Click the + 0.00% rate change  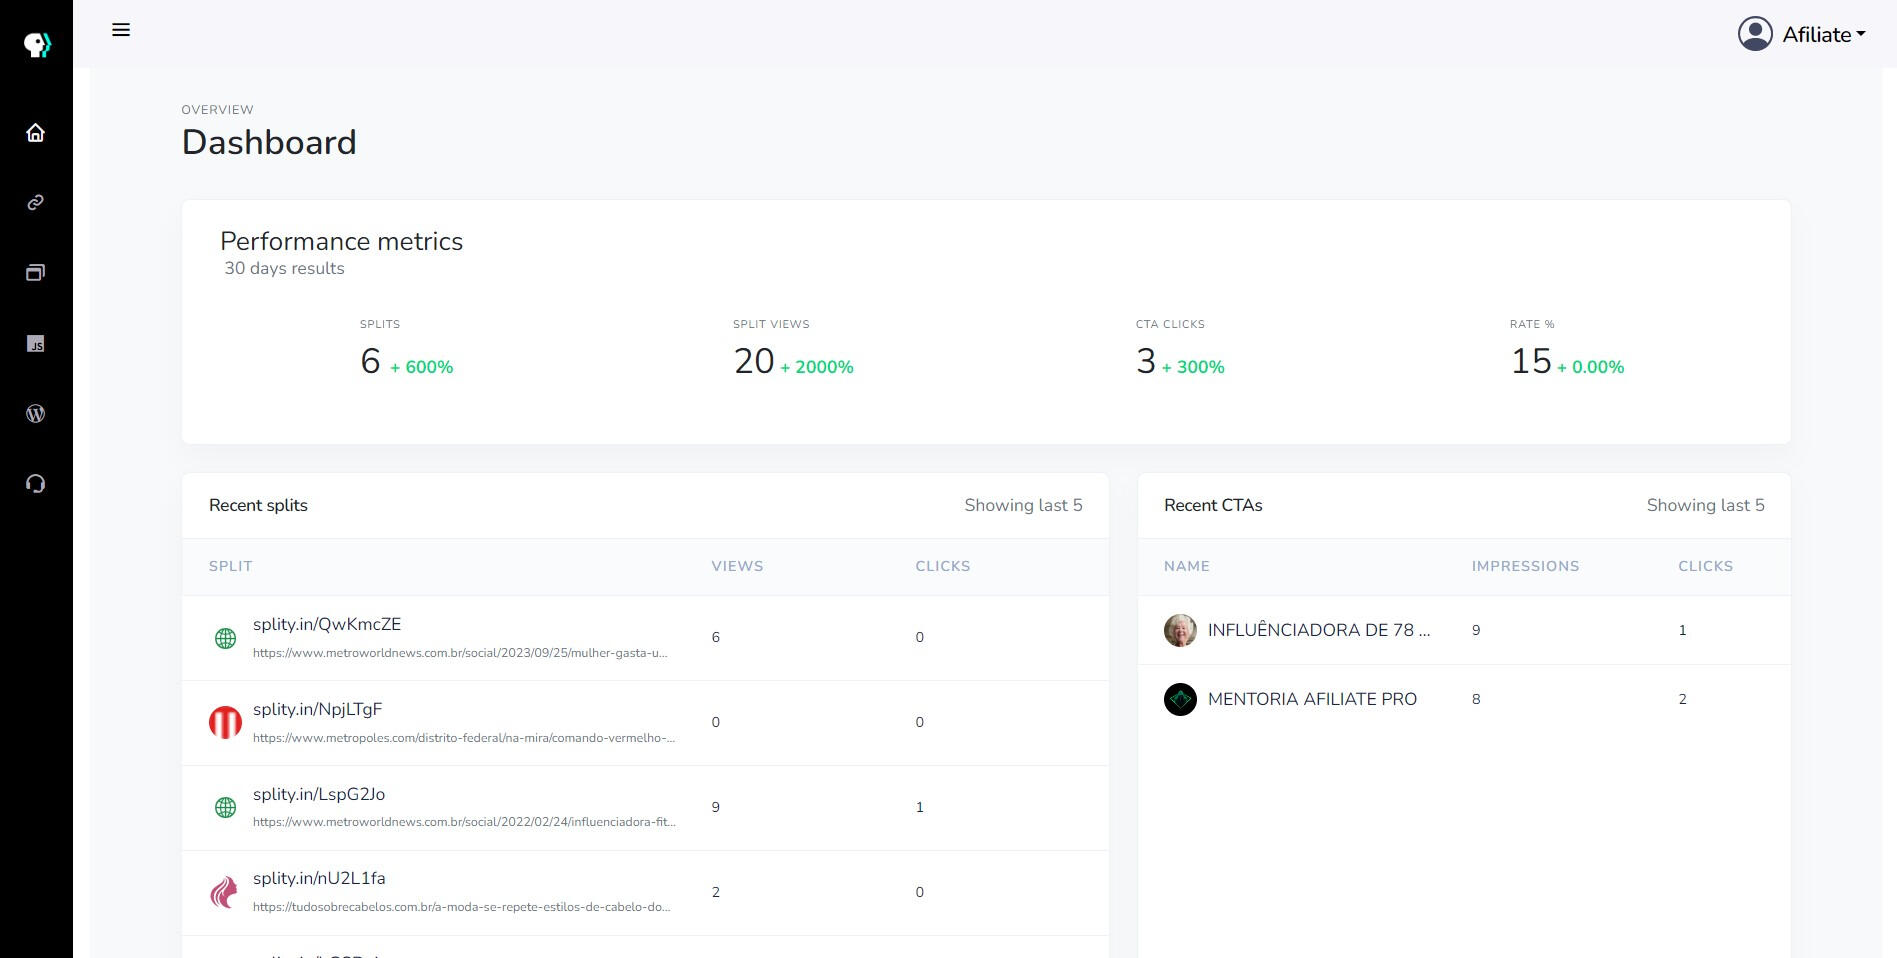[x=1590, y=367]
